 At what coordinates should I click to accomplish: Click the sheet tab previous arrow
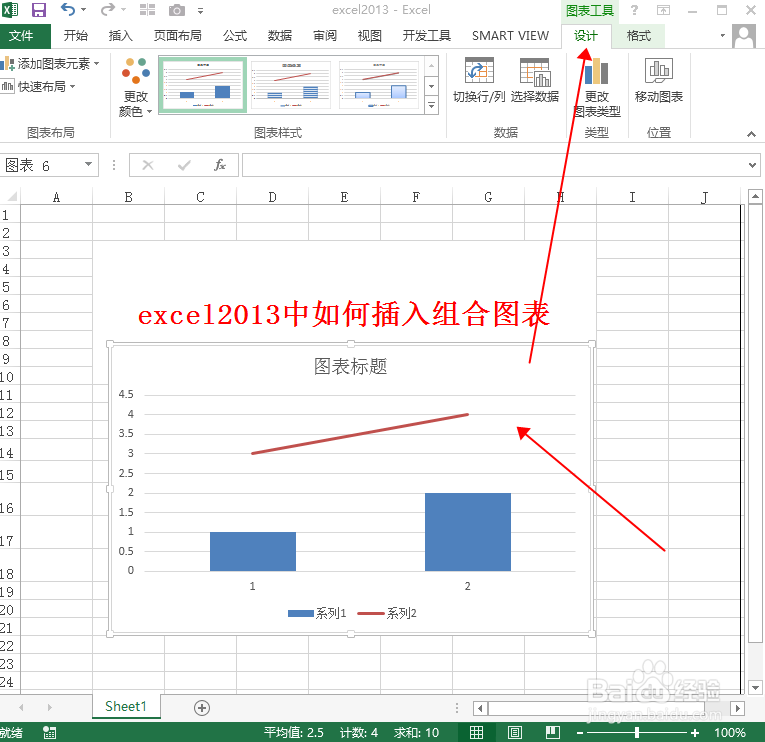[x=21, y=707]
